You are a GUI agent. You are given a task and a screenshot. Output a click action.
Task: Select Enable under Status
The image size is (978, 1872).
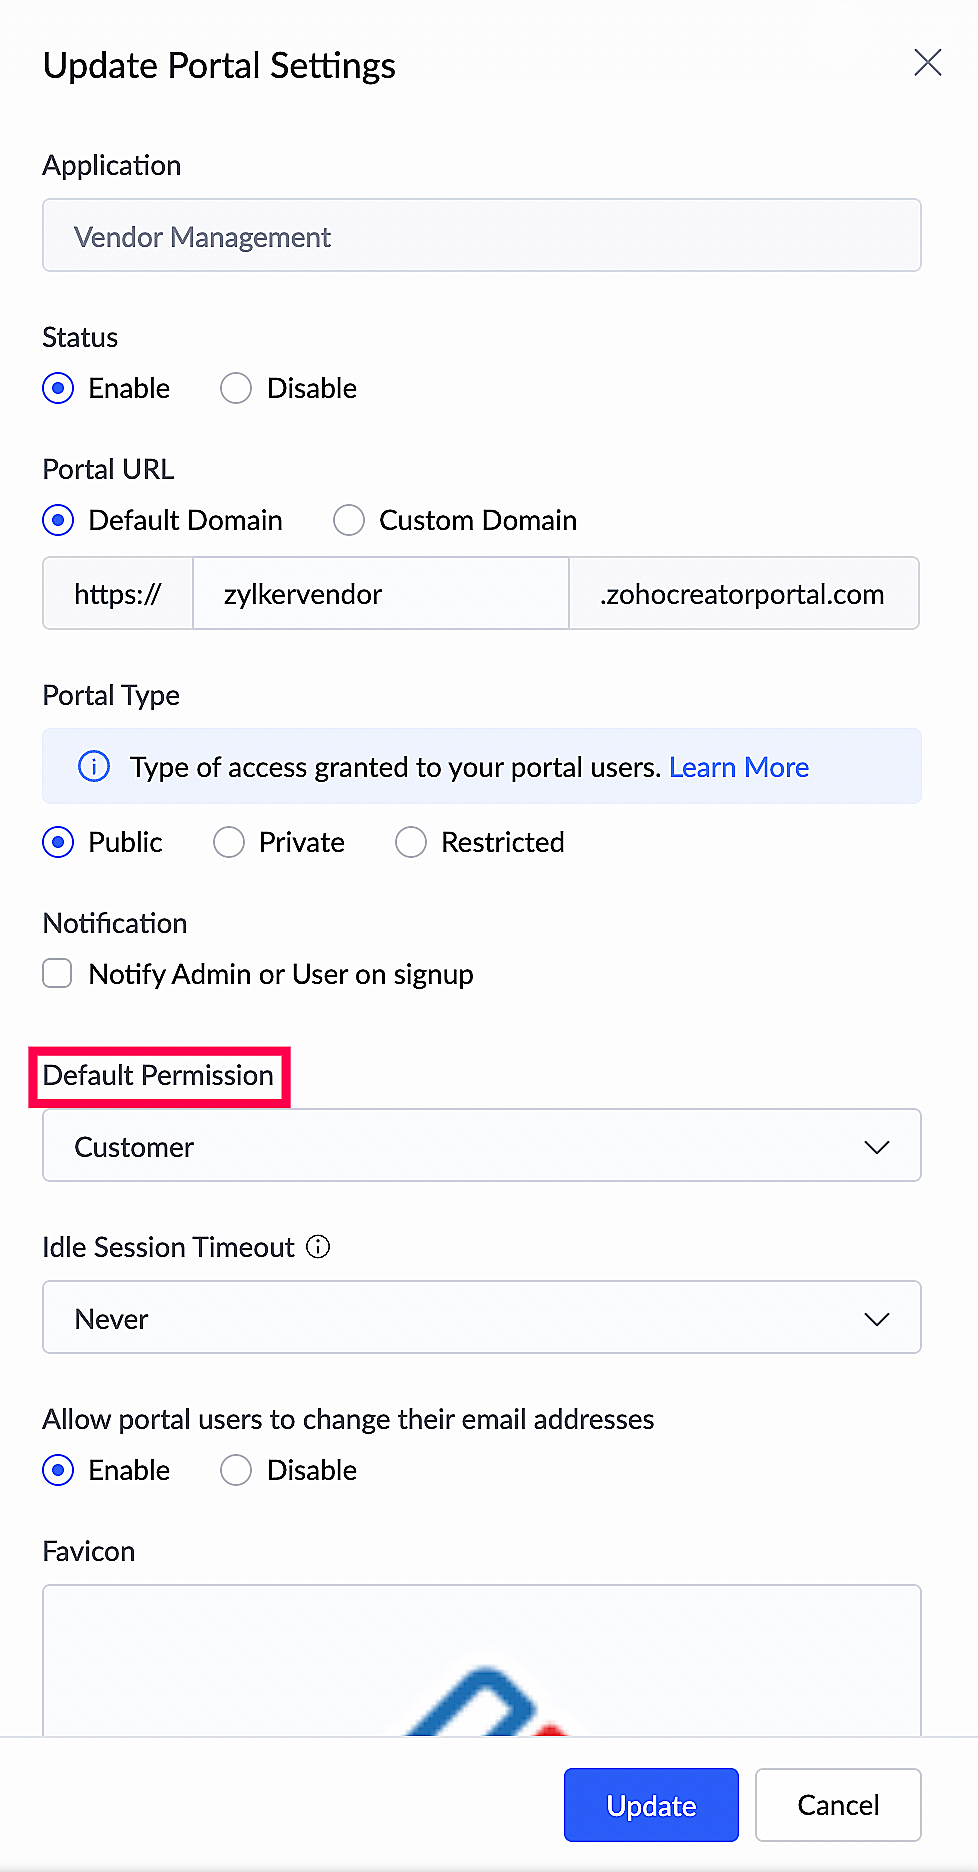tap(59, 388)
